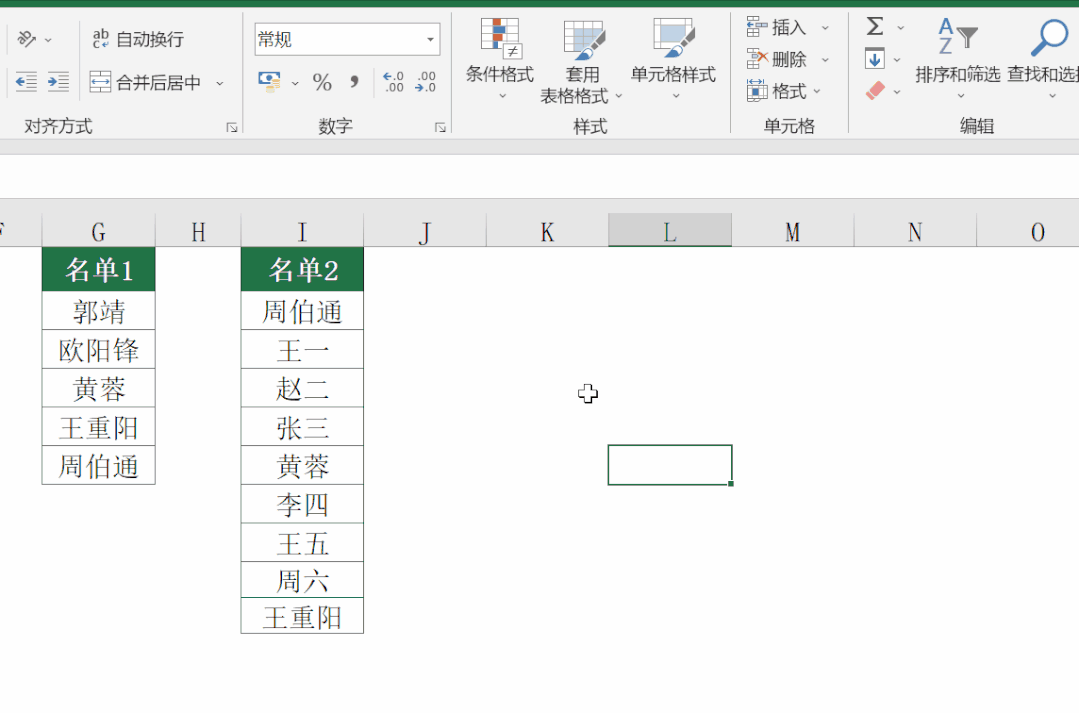Click the Clear eraser icon
This screenshot has width=1079, height=713.
click(x=875, y=90)
